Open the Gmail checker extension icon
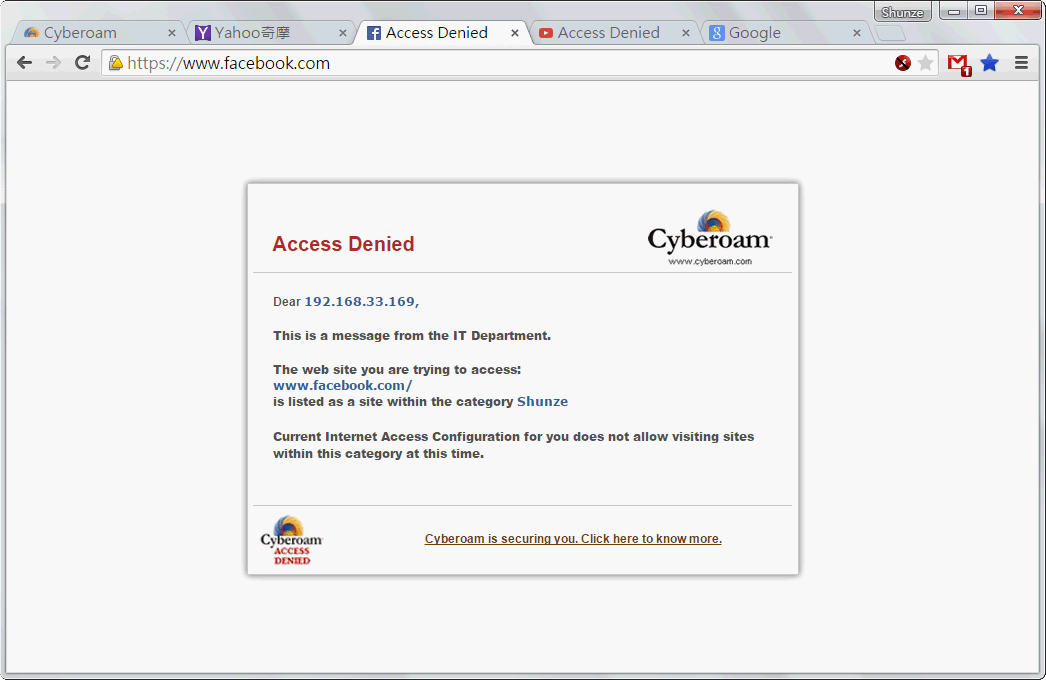The image size is (1046, 680). [x=959, y=64]
